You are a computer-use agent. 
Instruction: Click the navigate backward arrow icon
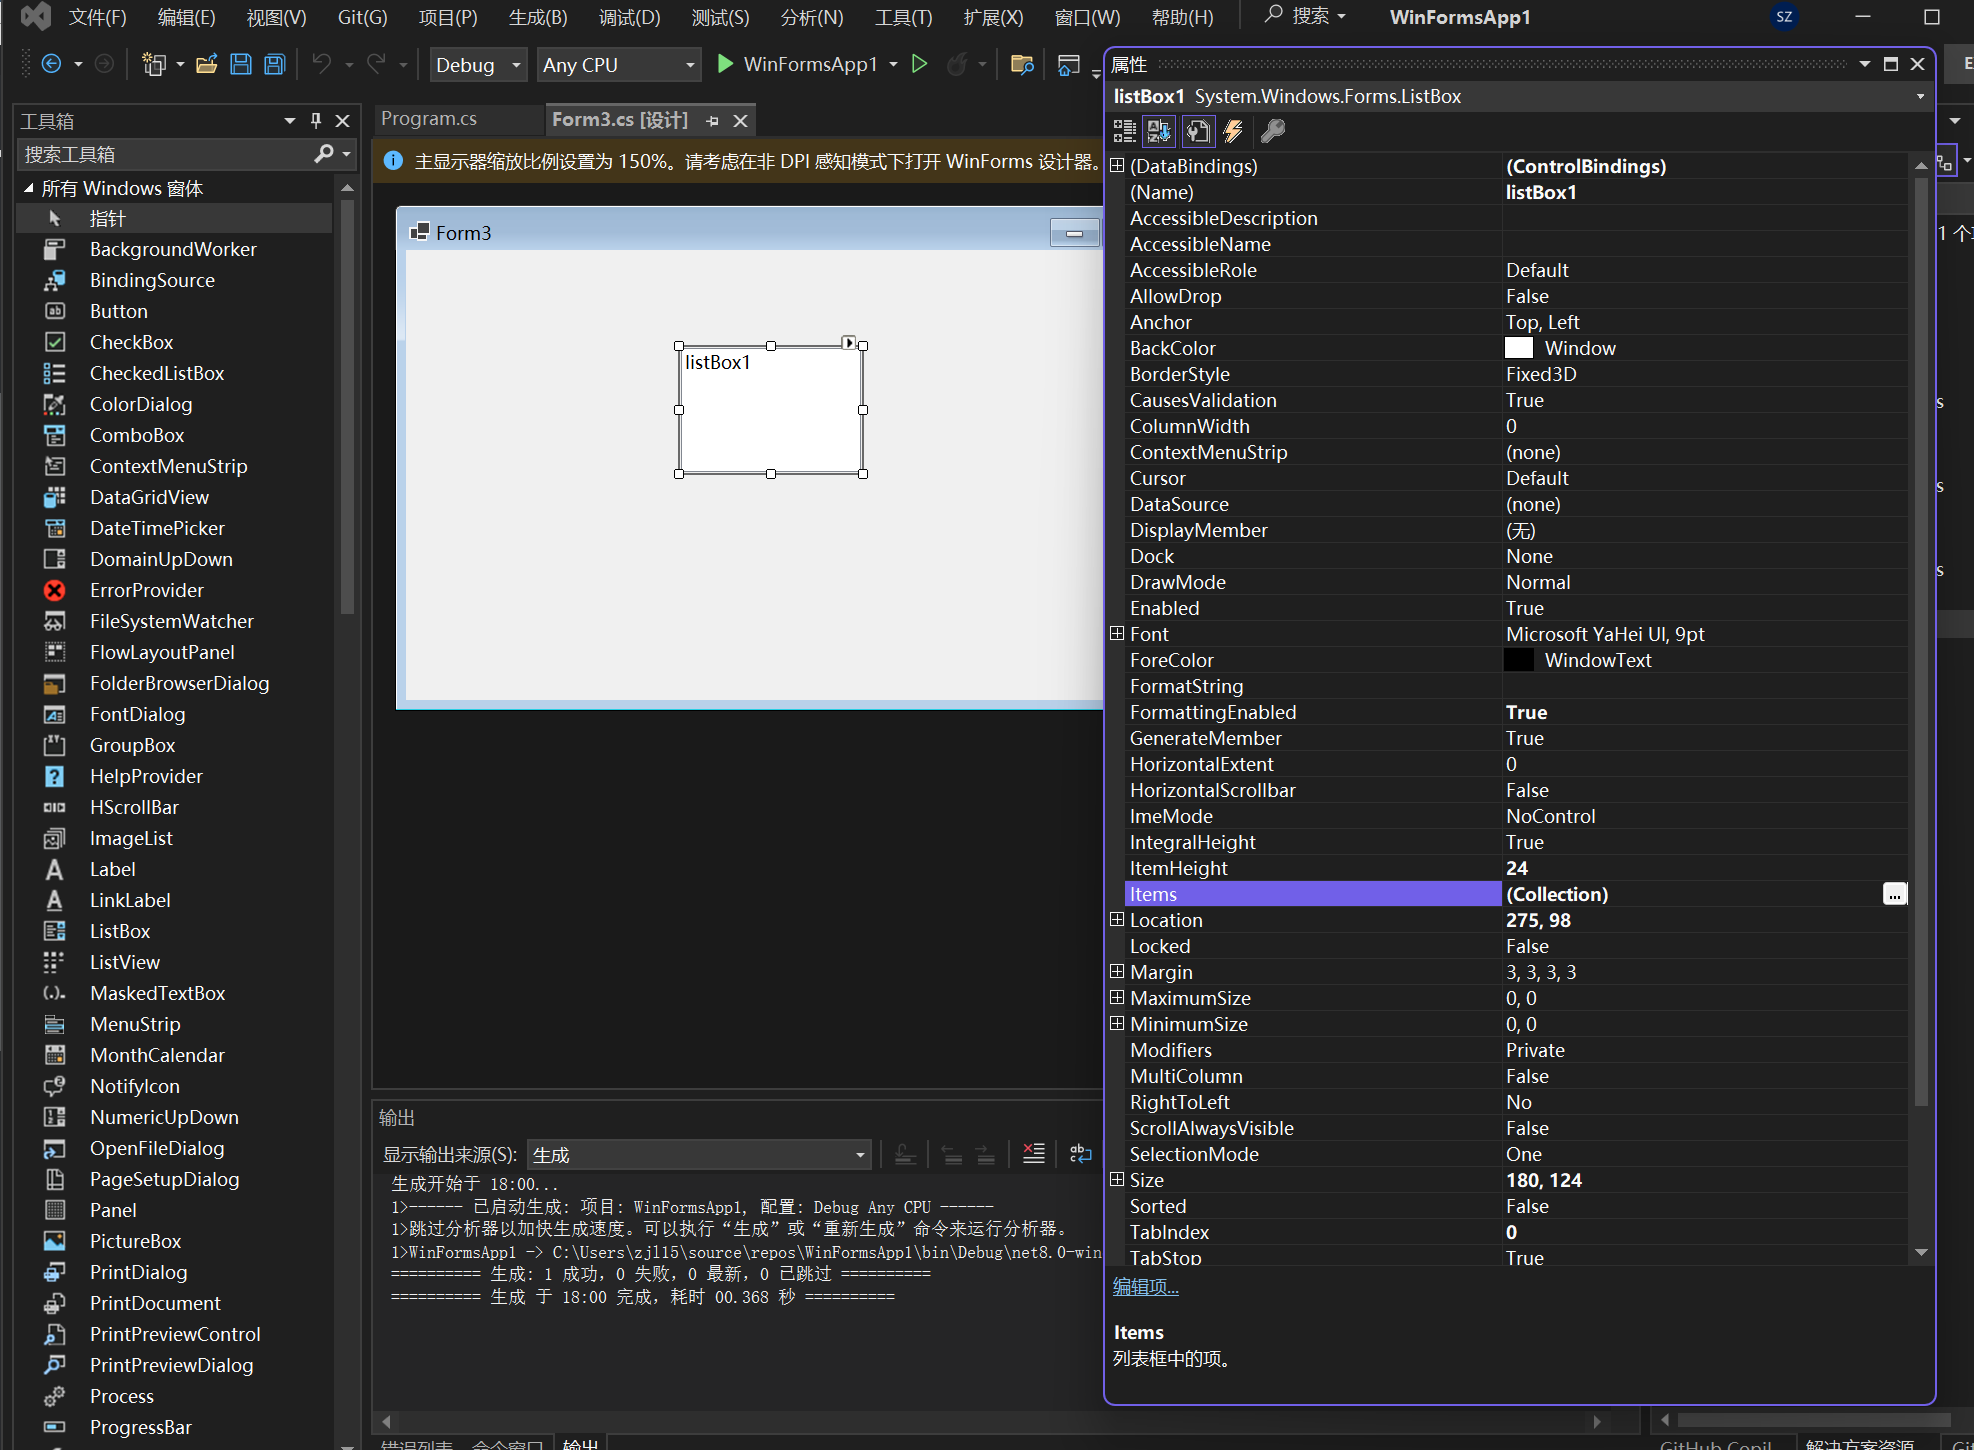coord(52,64)
